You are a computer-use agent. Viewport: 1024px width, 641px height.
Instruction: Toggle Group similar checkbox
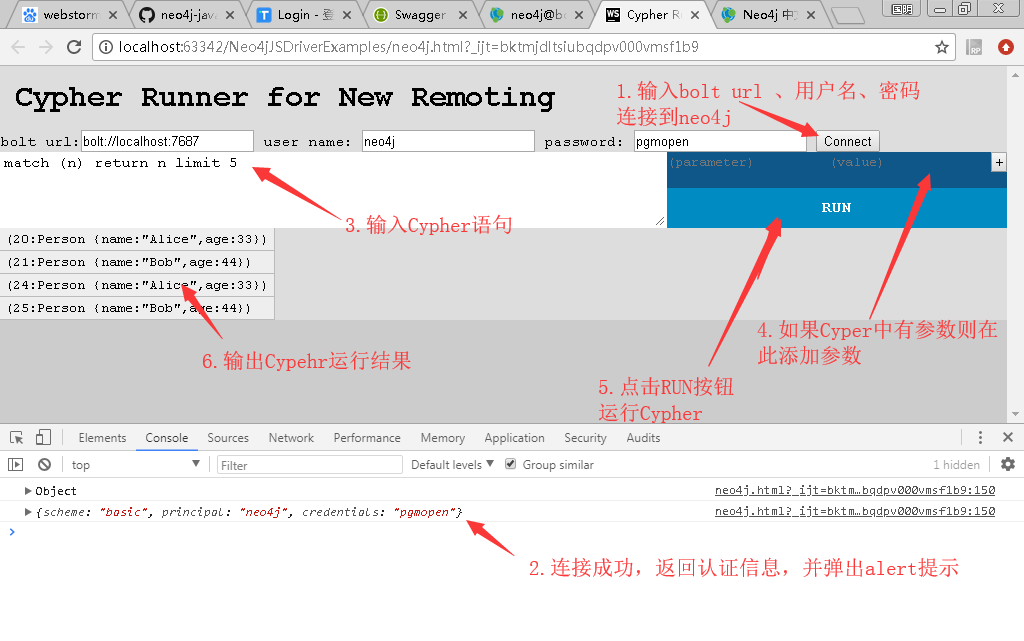pyautogui.click(x=511, y=464)
